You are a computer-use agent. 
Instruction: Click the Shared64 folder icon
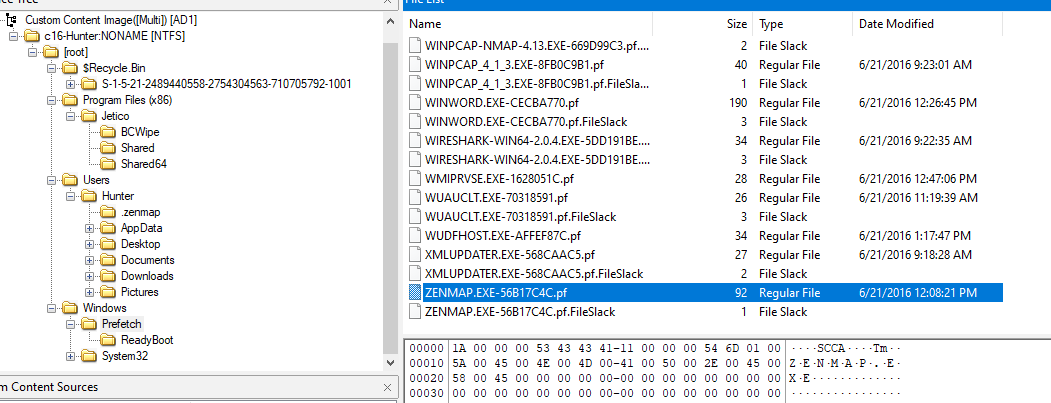pyautogui.click(x=109, y=164)
